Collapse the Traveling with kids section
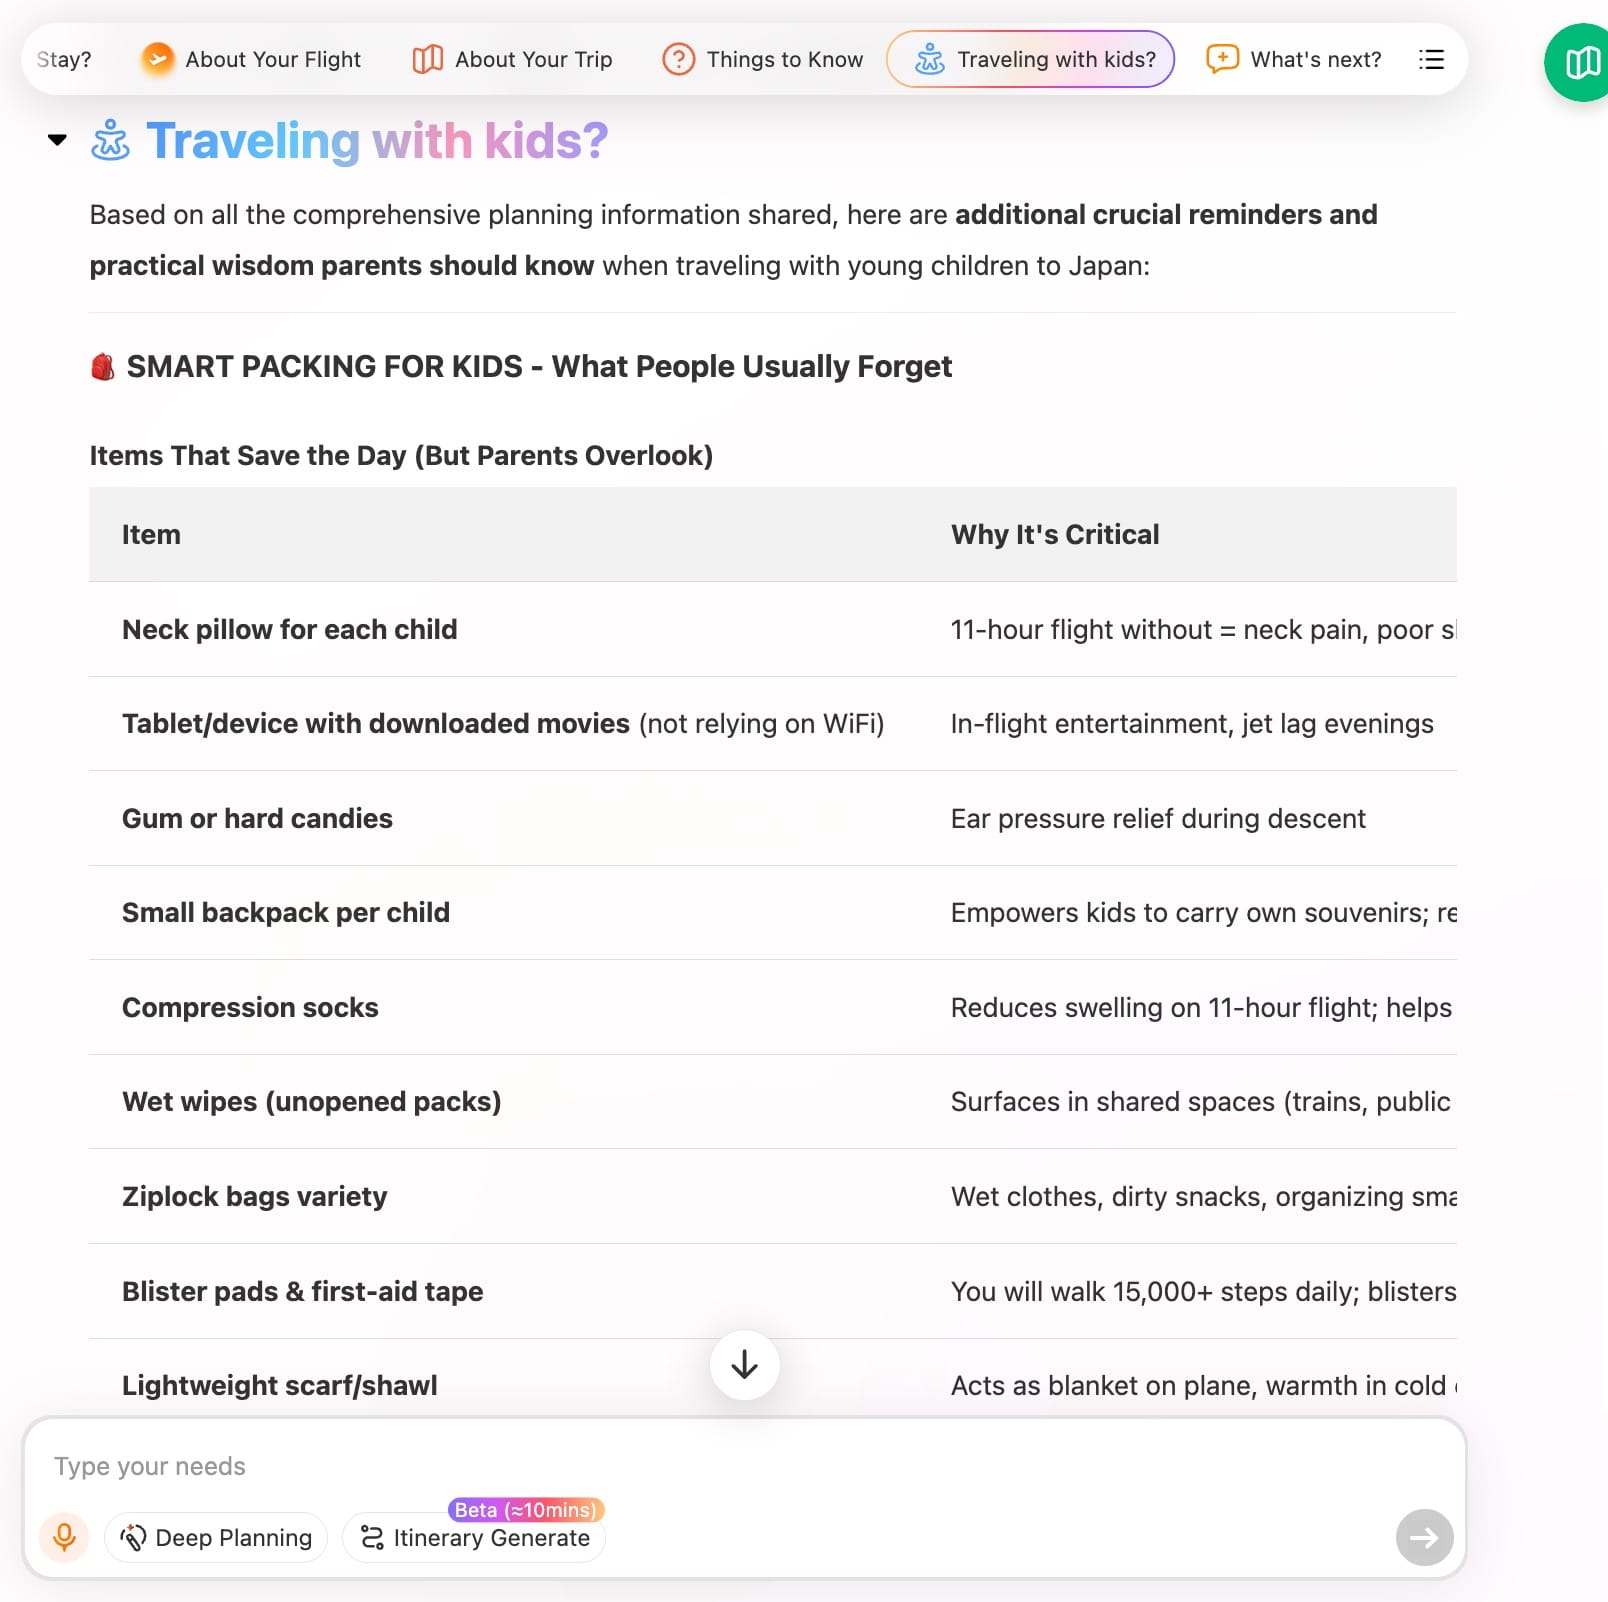Viewport: 1608px width, 1602px height. (x=58, y=140)
